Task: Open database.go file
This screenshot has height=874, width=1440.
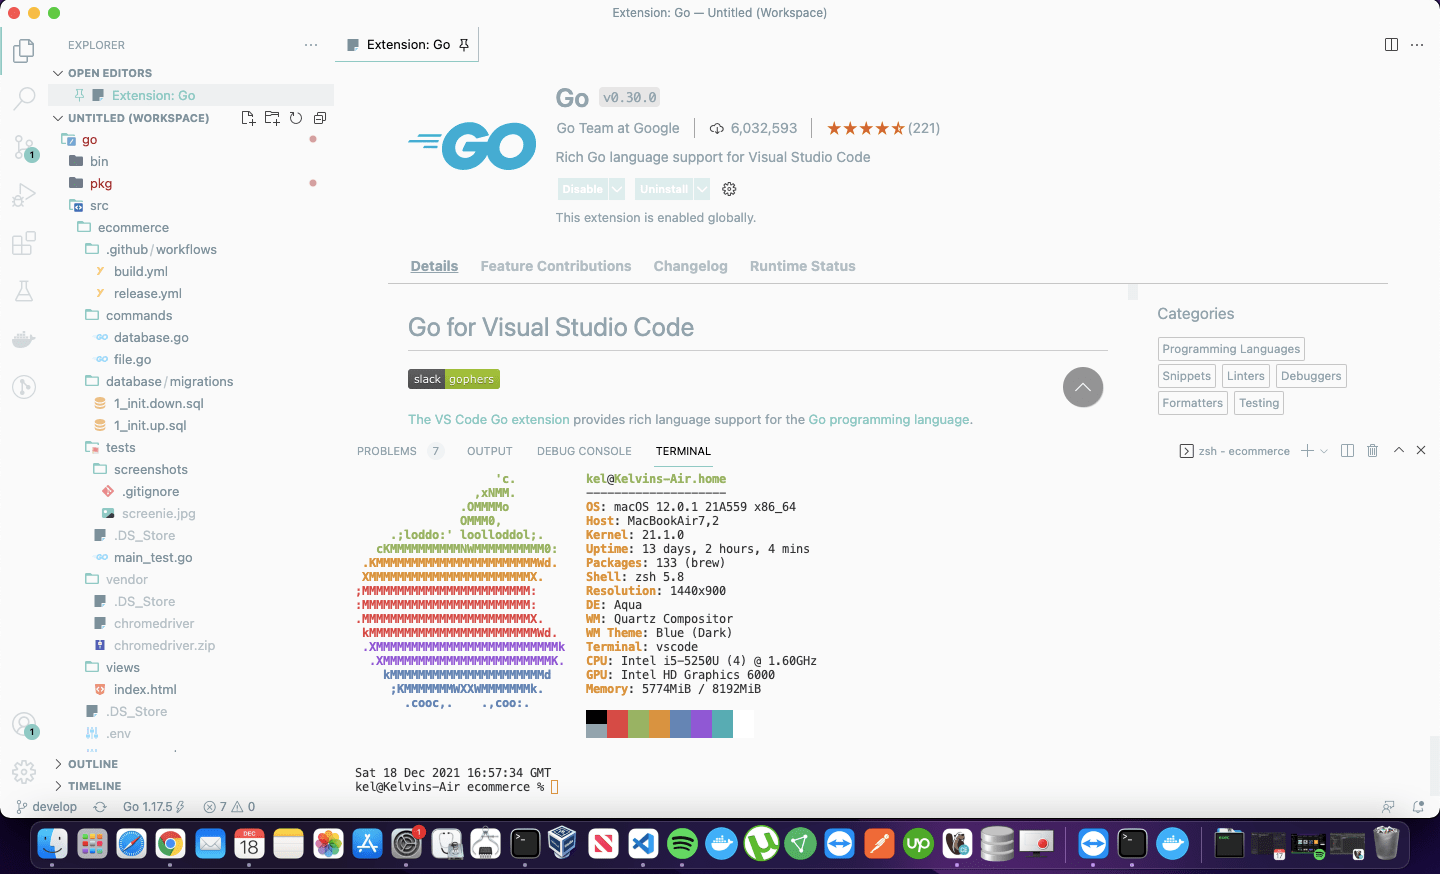Action: tap(151, 338)
